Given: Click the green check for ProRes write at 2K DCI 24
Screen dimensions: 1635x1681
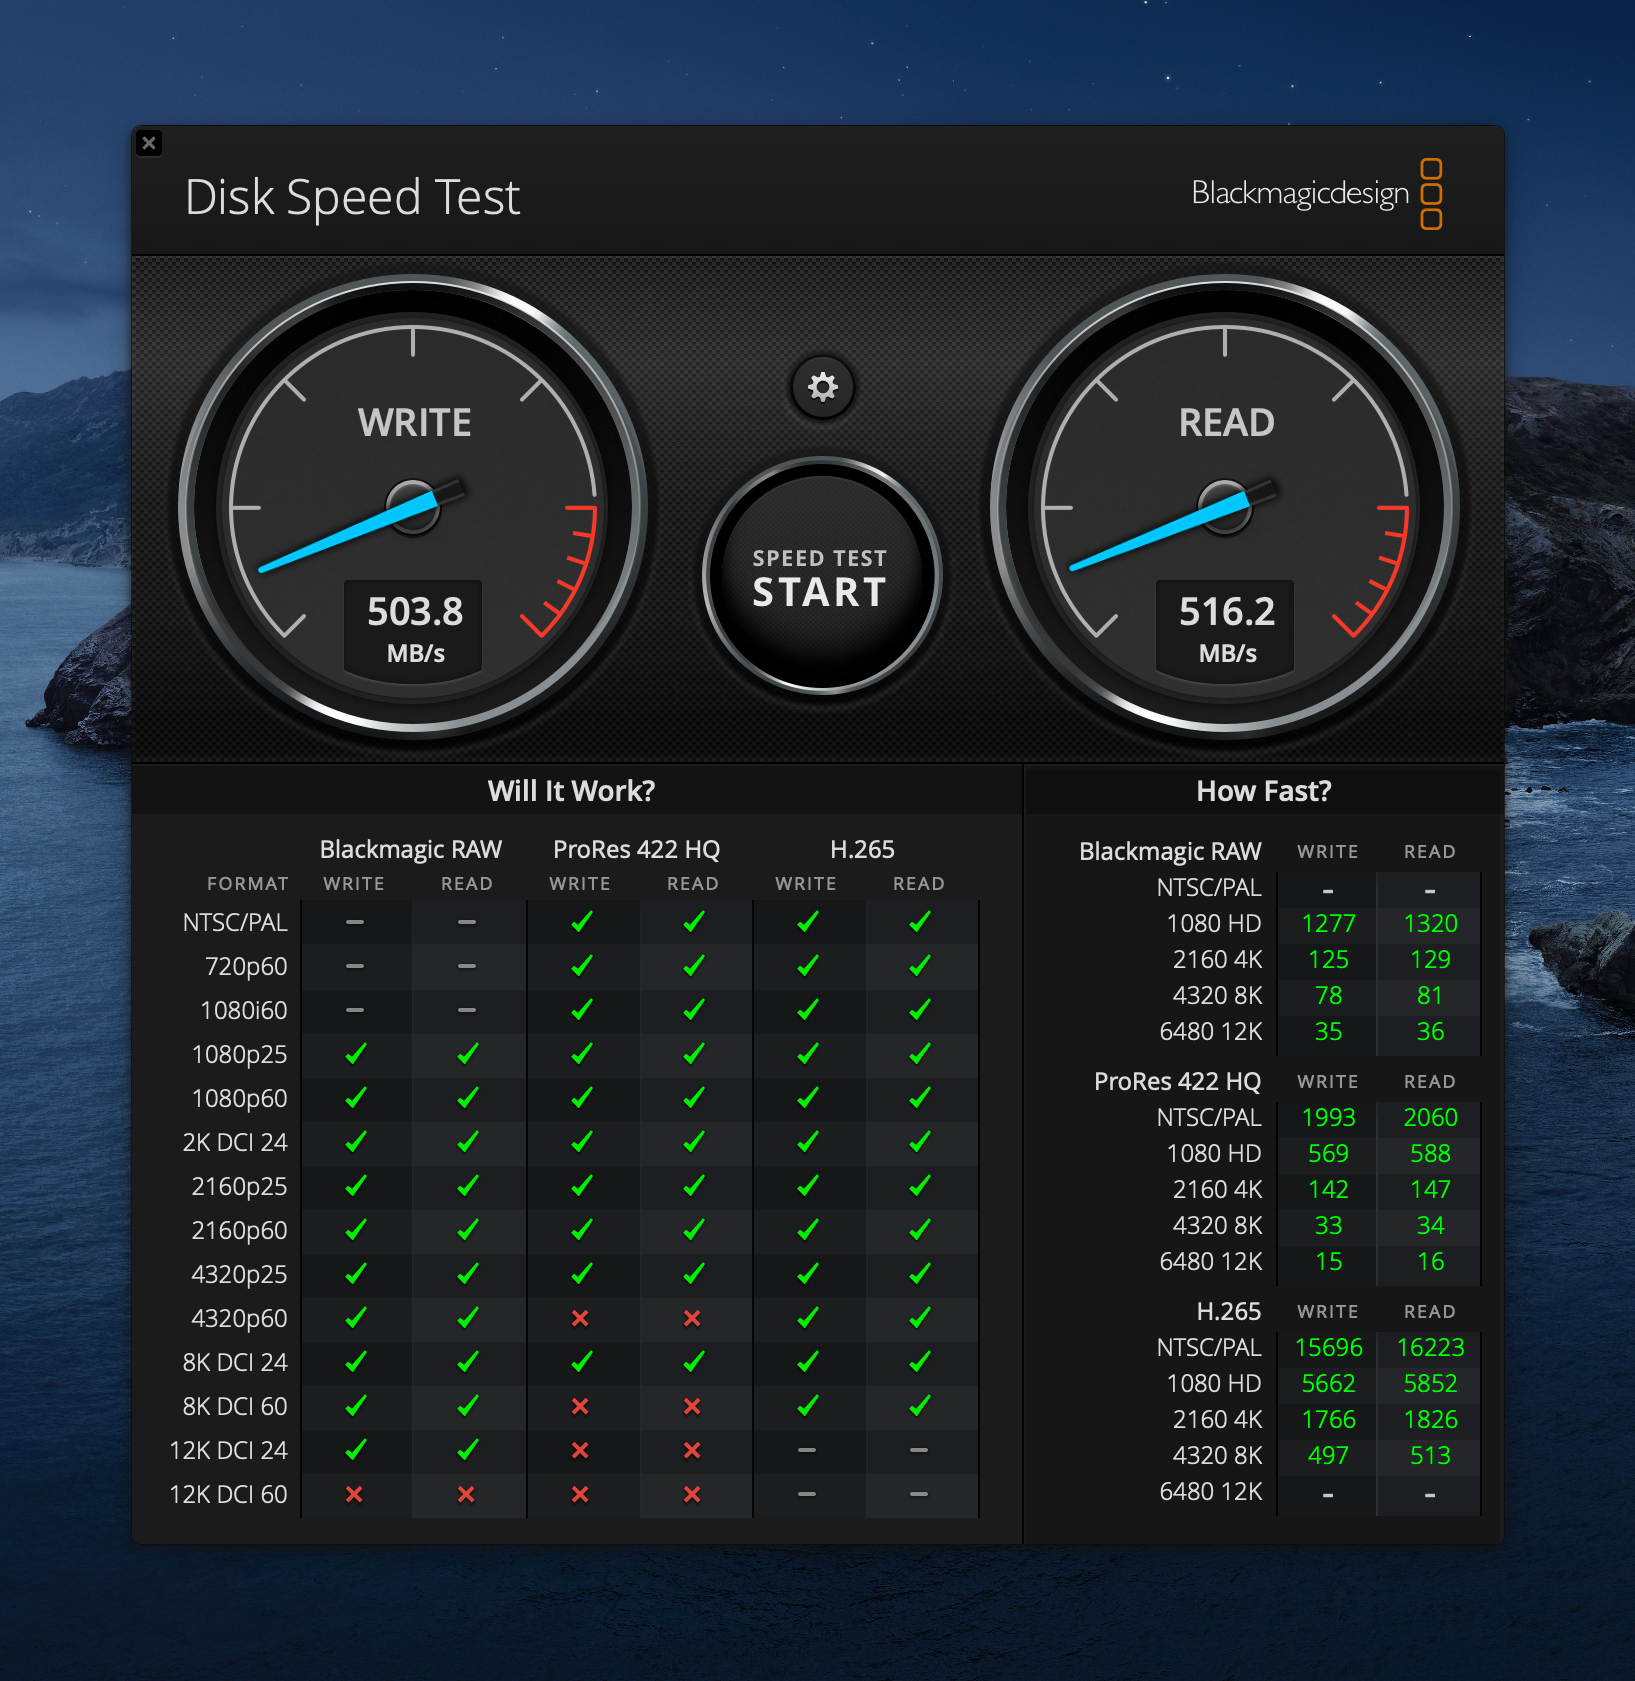Looking at the screenshot, I should click(581, 1141).
